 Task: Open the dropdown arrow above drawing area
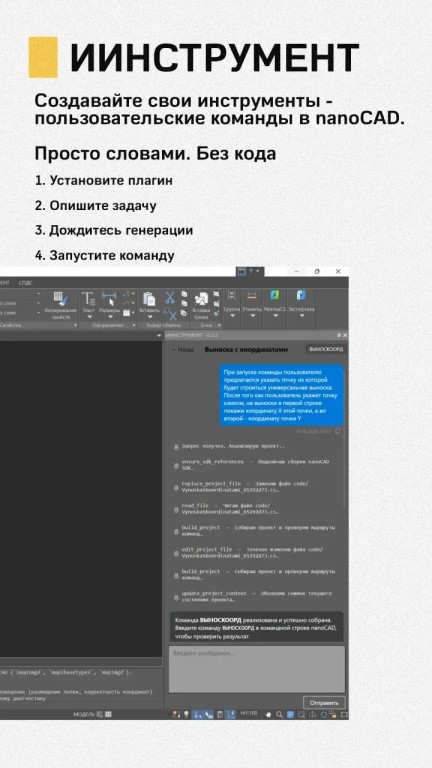click(x=158, y=336)
